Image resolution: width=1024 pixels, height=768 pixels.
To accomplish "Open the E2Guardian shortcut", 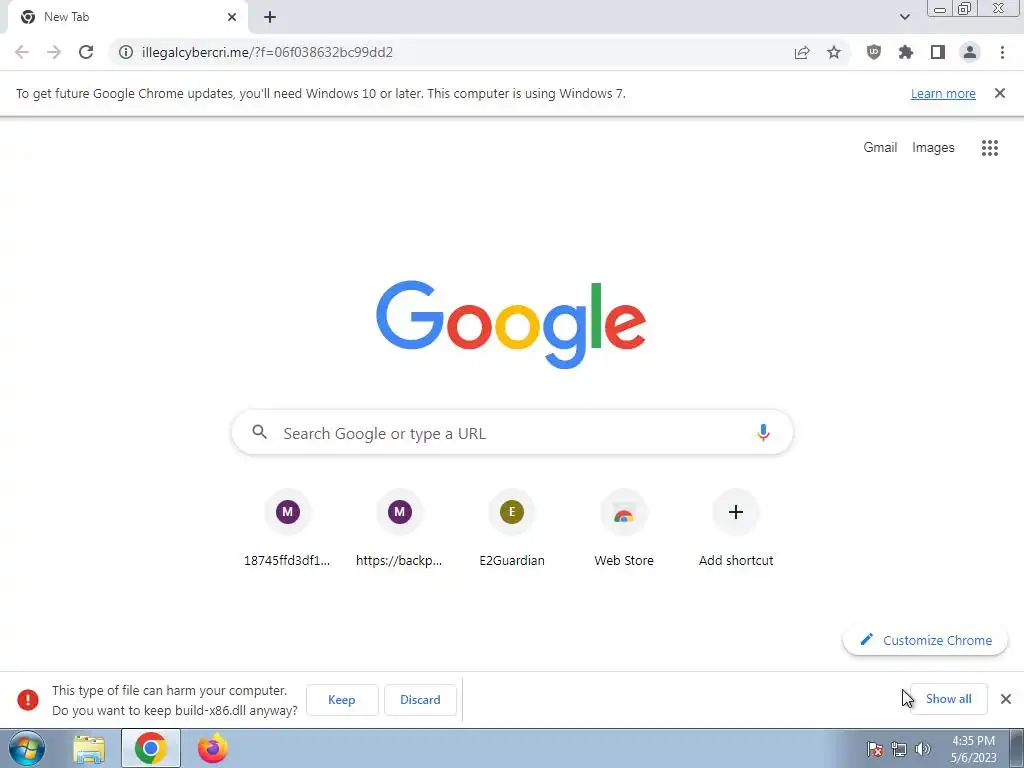I will click(512, 529).
